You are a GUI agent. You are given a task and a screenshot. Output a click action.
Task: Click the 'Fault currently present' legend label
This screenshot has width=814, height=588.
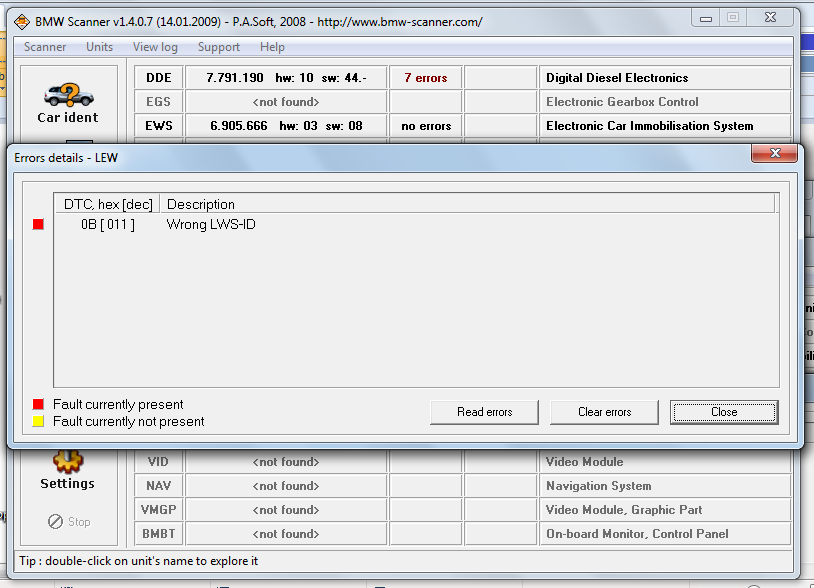pyautogui.click(x=118, y=404)
